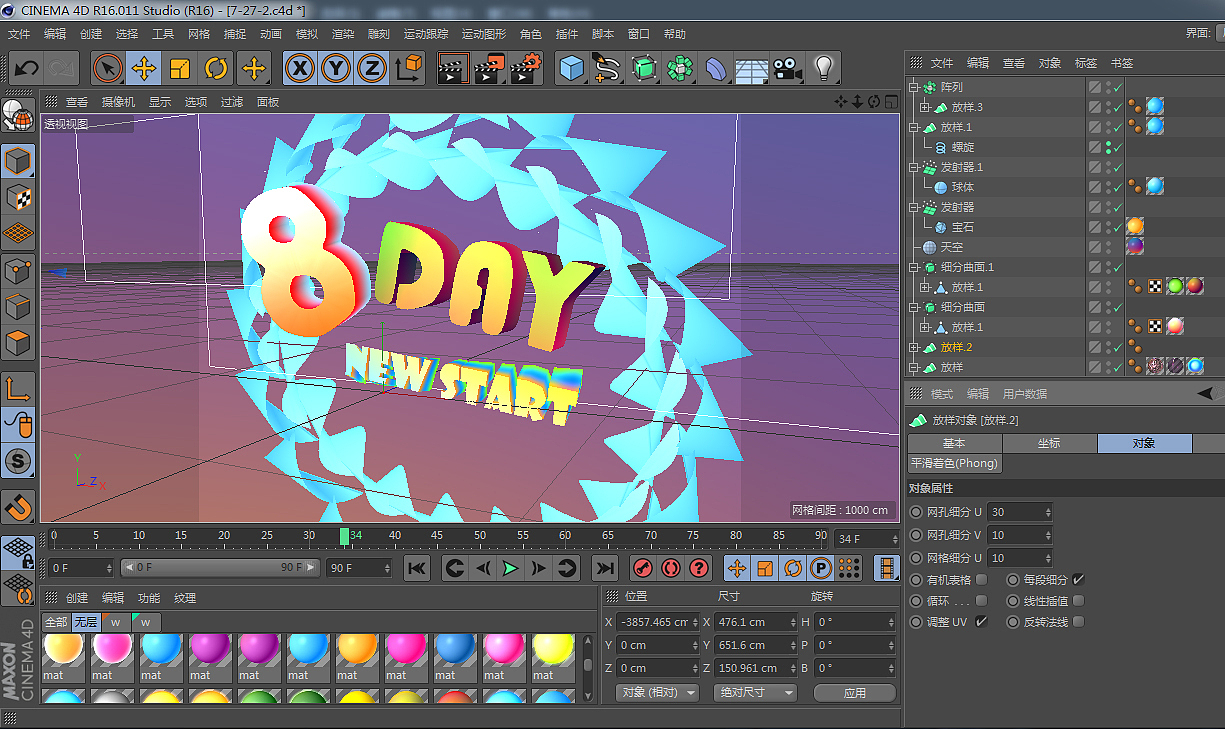Add floor environment object
This screenshot has width=1225, height=729.
click(x=752, y=69)
